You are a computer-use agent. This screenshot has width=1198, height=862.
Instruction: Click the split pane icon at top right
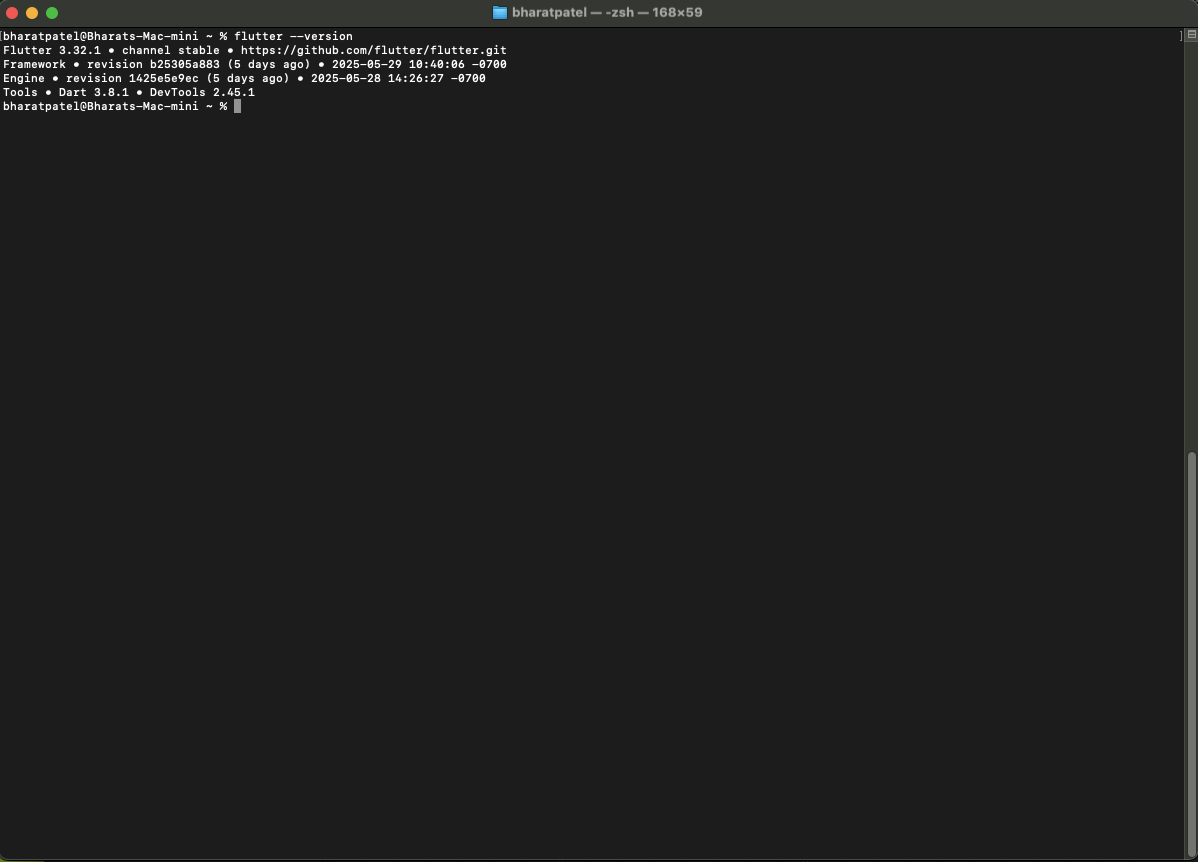(1191, 35)
